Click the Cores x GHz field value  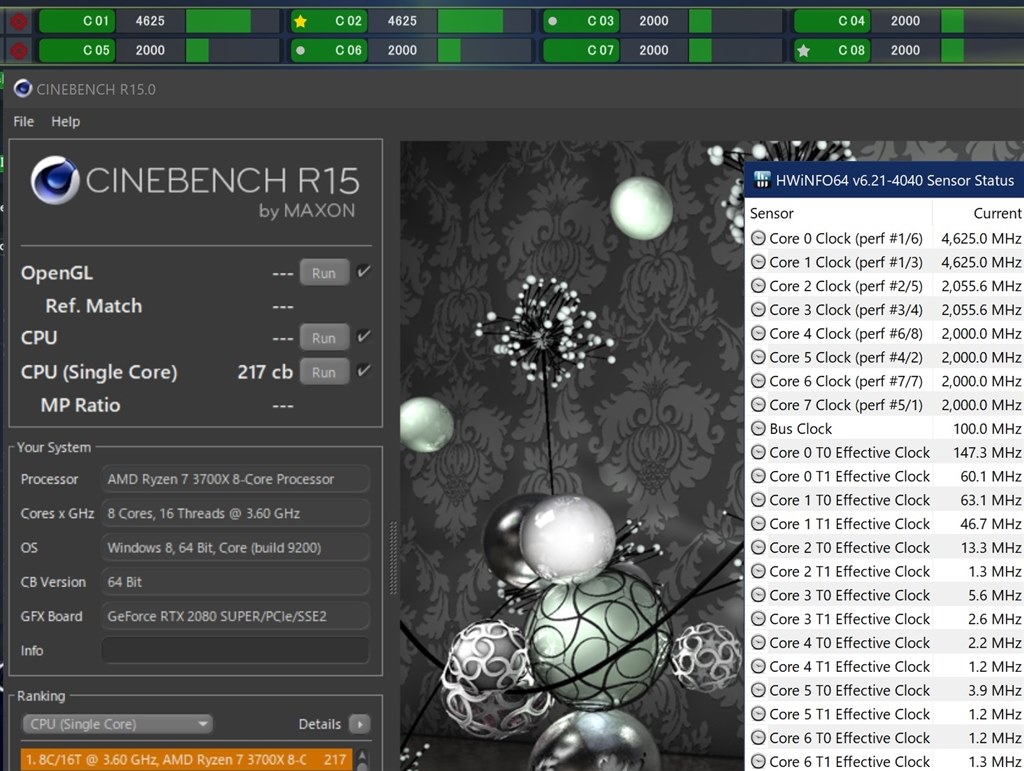coord(235,513)
